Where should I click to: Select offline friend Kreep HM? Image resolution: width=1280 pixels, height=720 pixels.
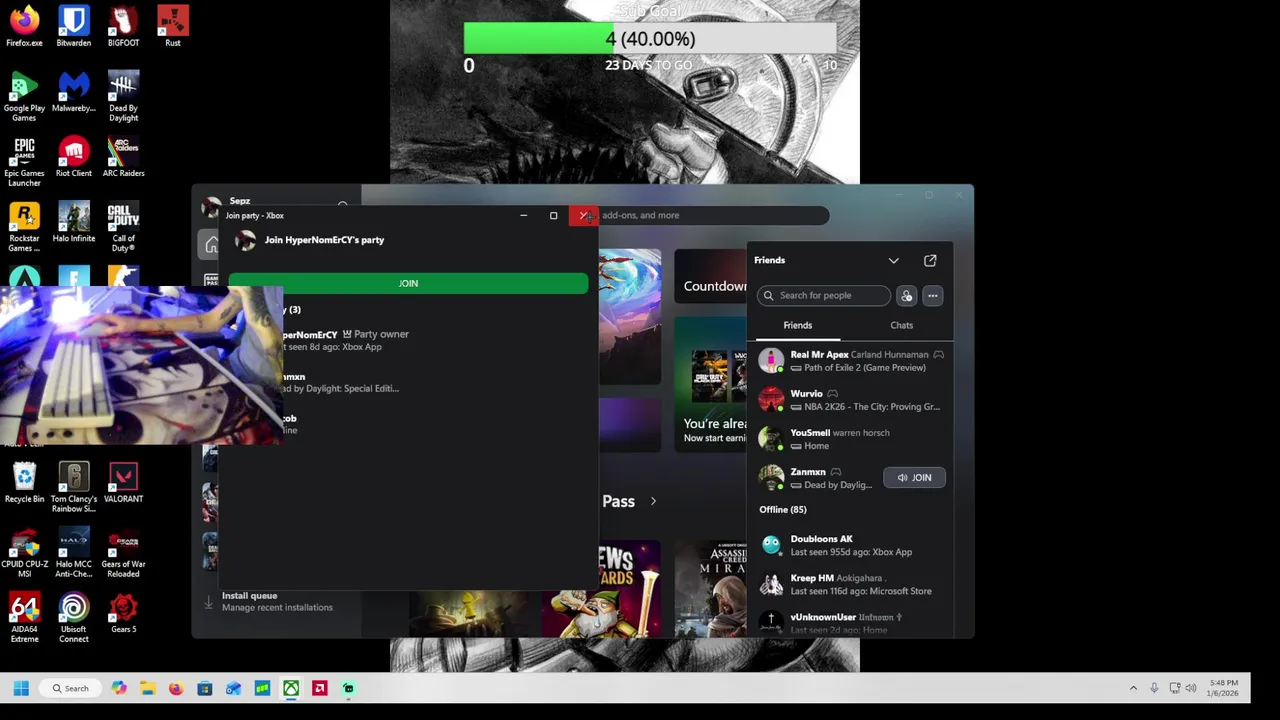852,584
